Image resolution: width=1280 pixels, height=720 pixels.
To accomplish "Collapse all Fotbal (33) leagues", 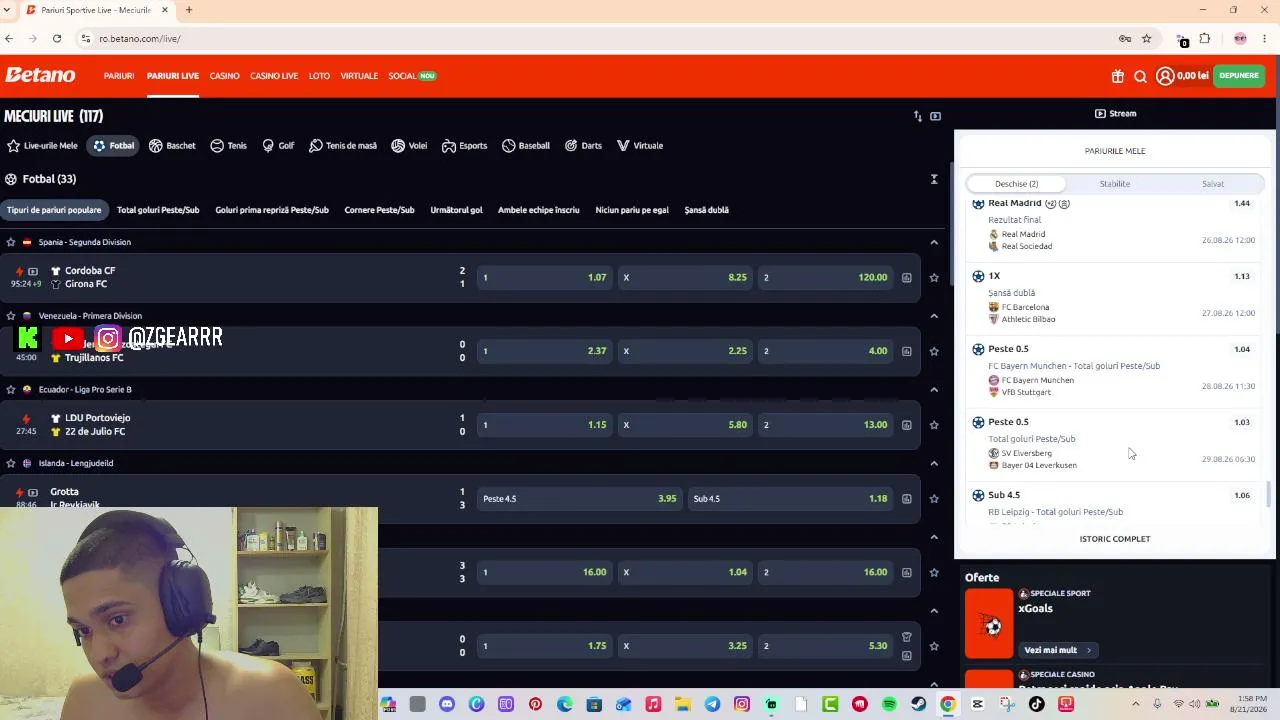I will pyautogui.click(x=934, y=179).
